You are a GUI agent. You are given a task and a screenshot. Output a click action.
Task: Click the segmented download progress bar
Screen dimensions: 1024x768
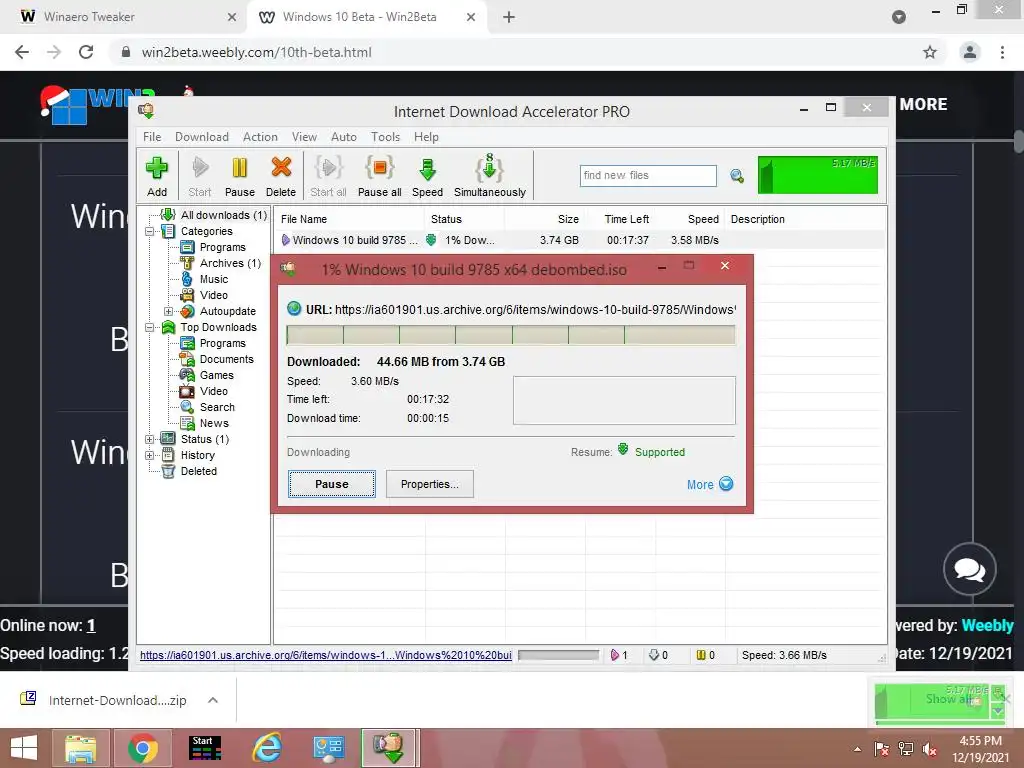click(x=511, y=335)
